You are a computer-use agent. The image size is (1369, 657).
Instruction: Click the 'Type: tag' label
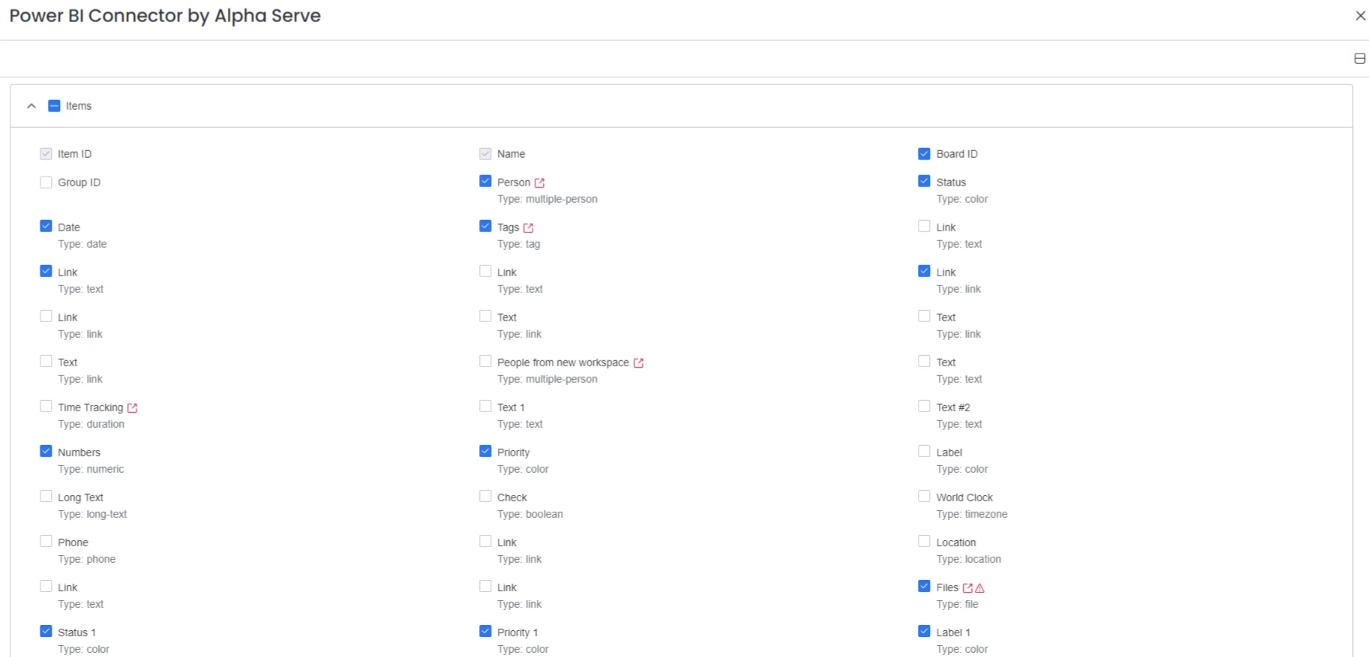click(x=519, y=244)
